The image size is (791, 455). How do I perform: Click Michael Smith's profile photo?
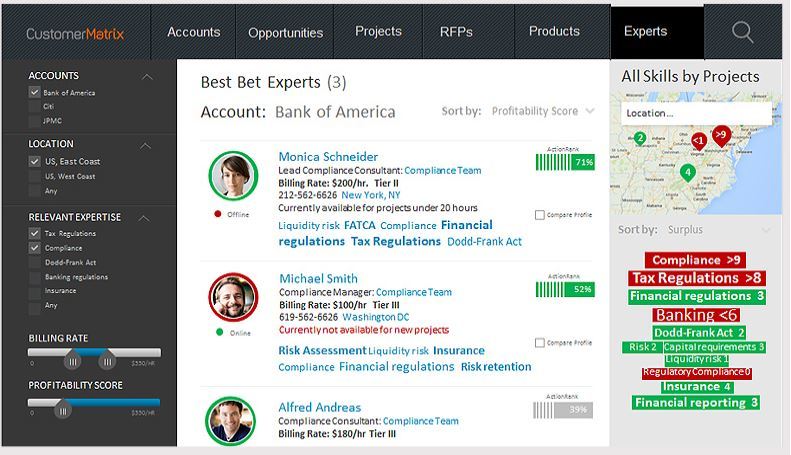click(233, 297)
